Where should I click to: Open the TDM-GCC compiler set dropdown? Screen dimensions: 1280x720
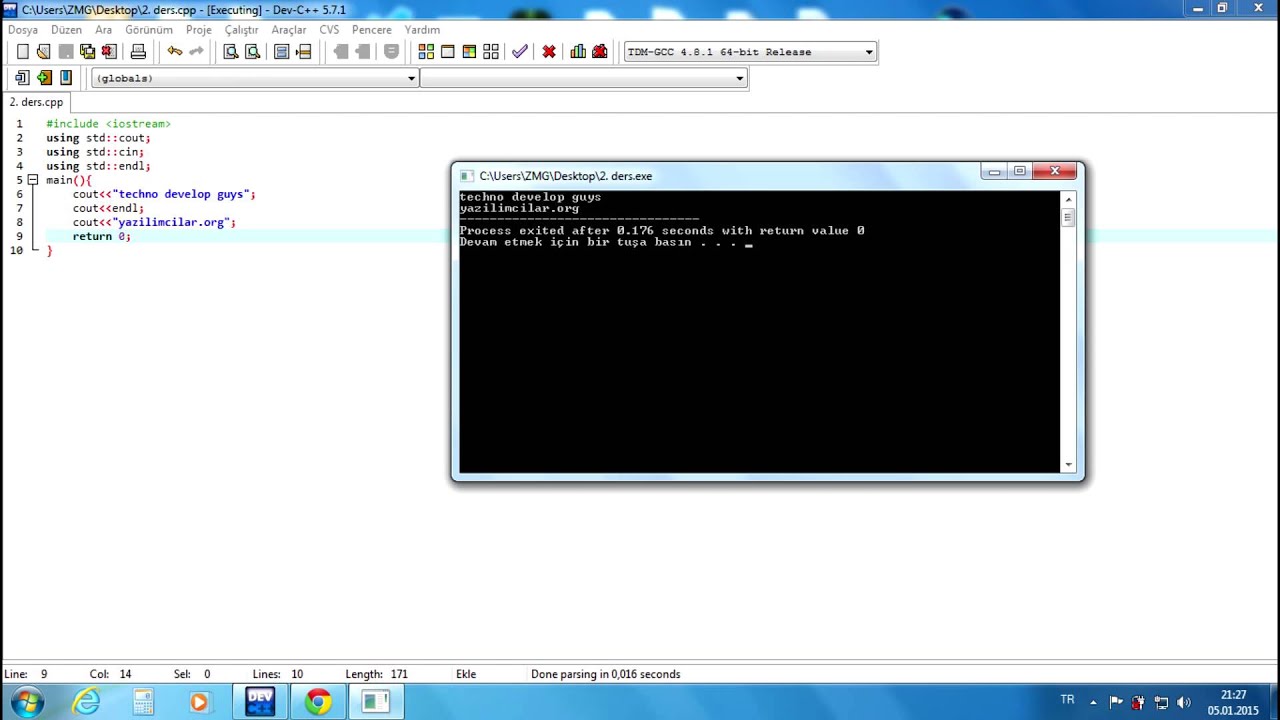pyautogui.click(x=869, y=52)
